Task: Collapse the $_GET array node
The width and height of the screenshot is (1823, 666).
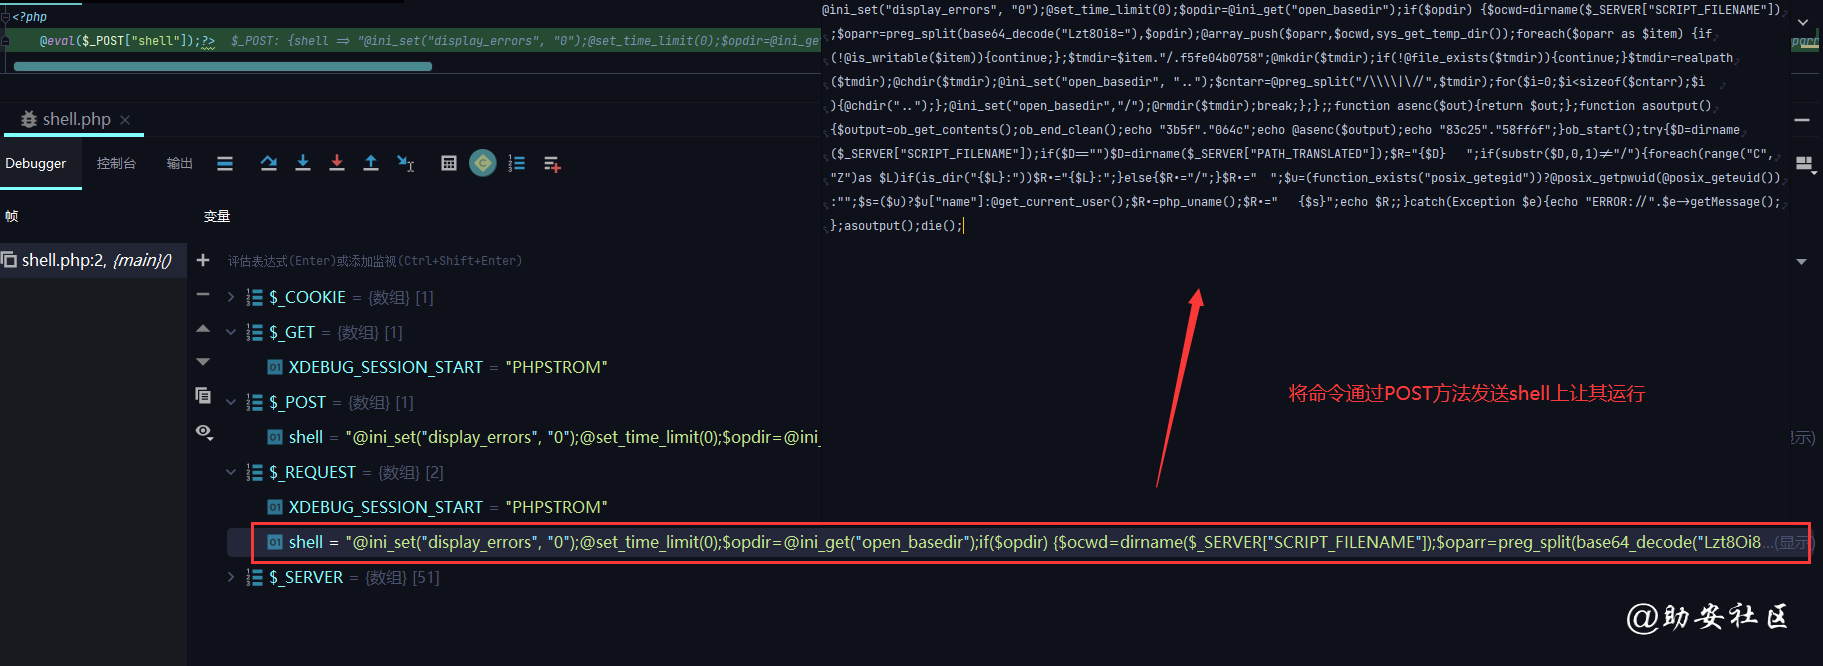Action: (231, 332)
